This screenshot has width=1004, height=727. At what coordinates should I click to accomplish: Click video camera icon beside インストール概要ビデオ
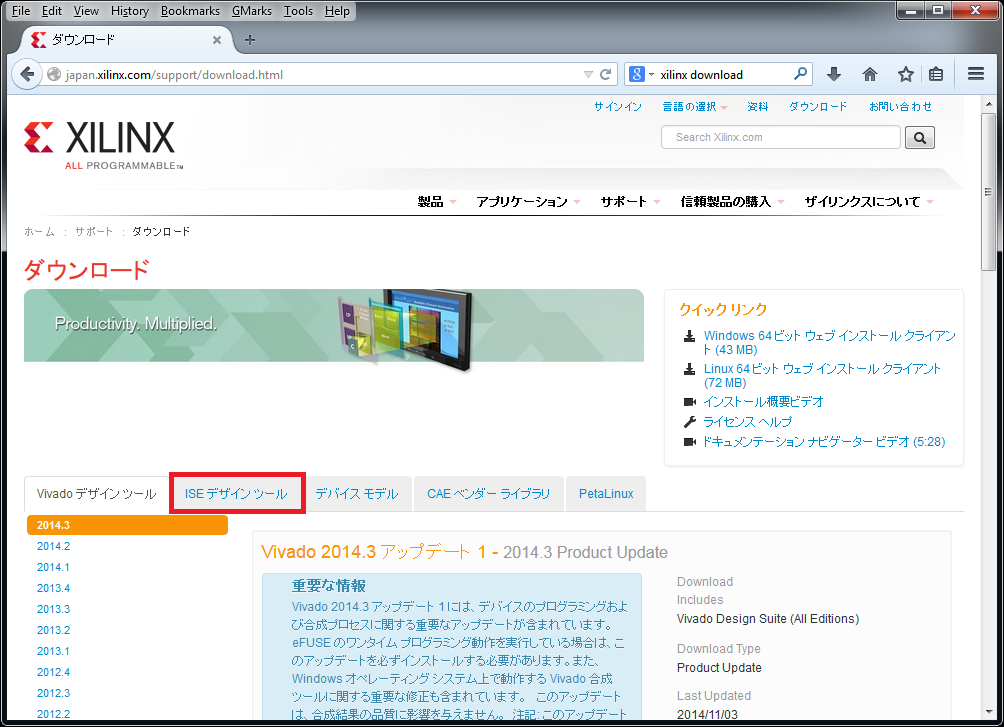pos(690,402)
